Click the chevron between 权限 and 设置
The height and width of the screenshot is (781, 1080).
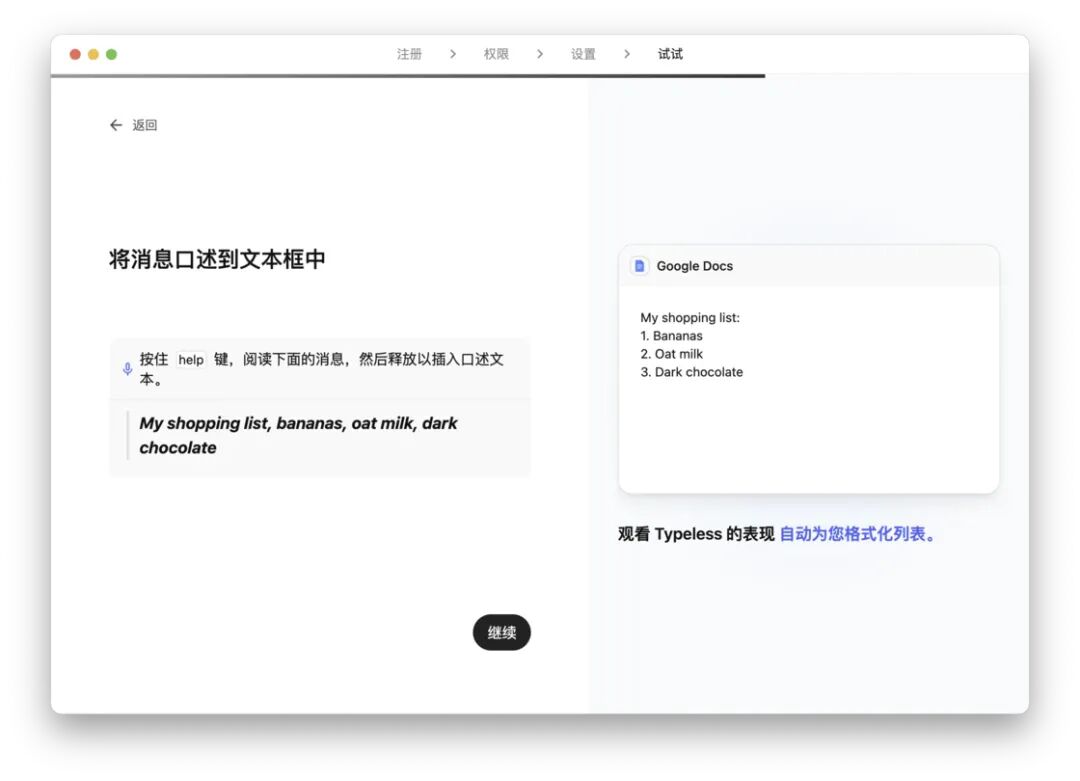point(539,54)
